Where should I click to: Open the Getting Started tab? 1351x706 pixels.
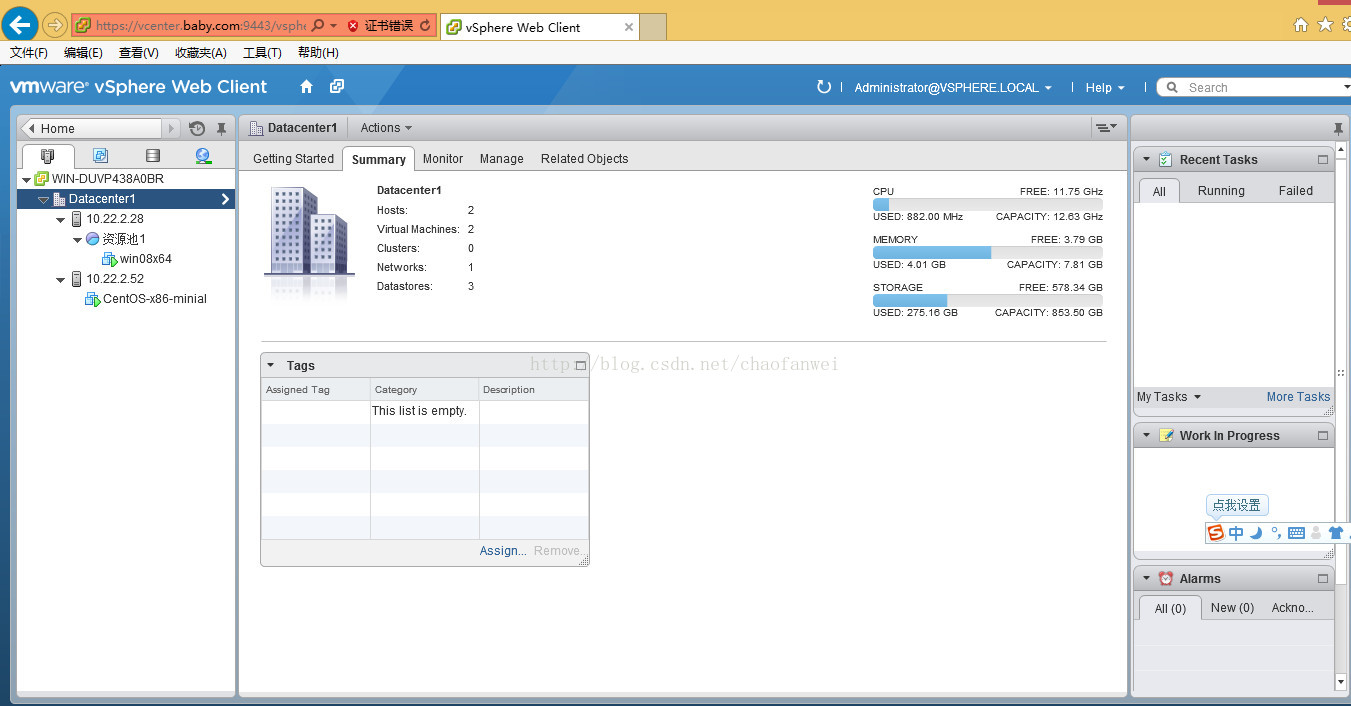click(293, 158)
